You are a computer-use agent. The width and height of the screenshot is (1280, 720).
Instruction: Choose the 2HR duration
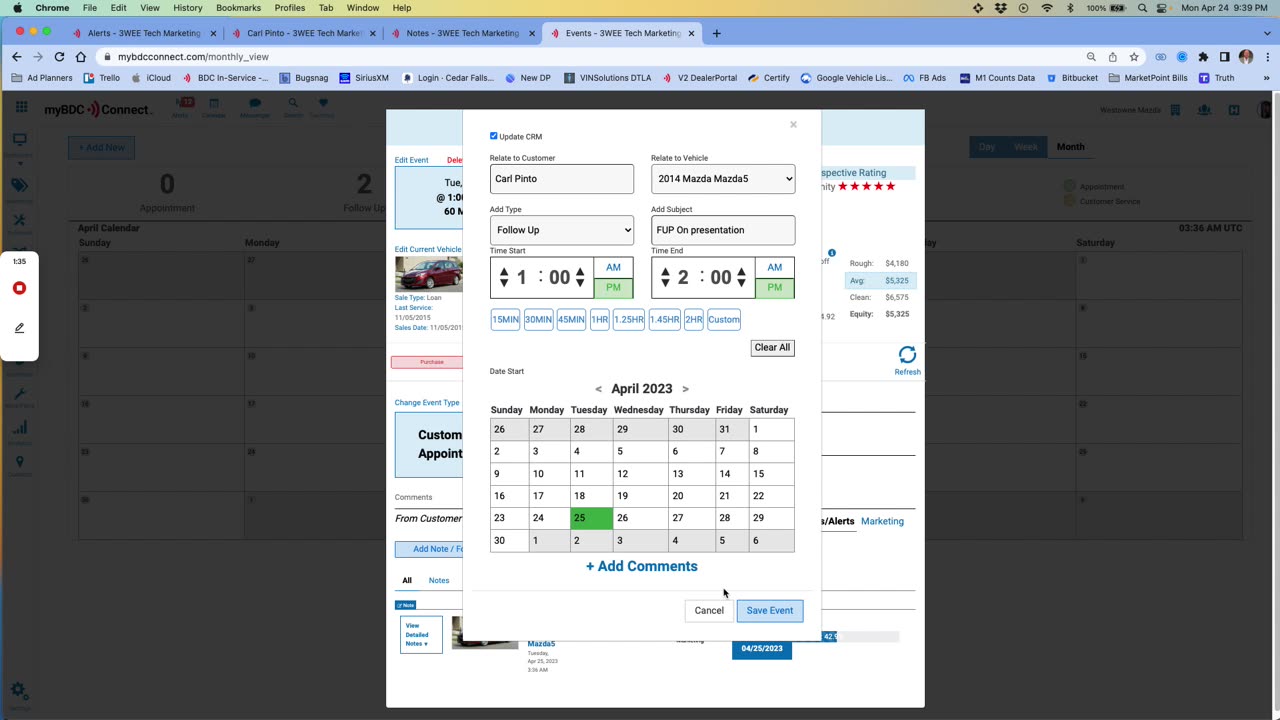pyautogui.click(x=694, y=320)
